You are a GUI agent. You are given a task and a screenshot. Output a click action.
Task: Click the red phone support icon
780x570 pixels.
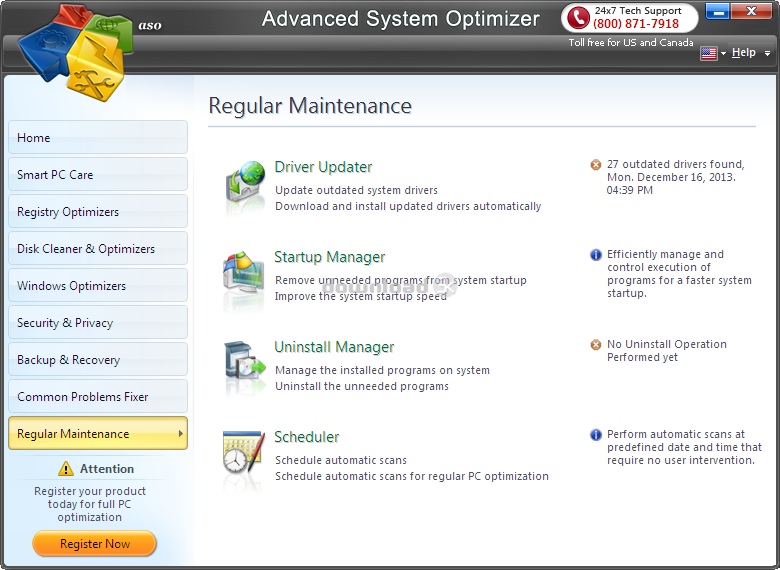pos(578,18)
